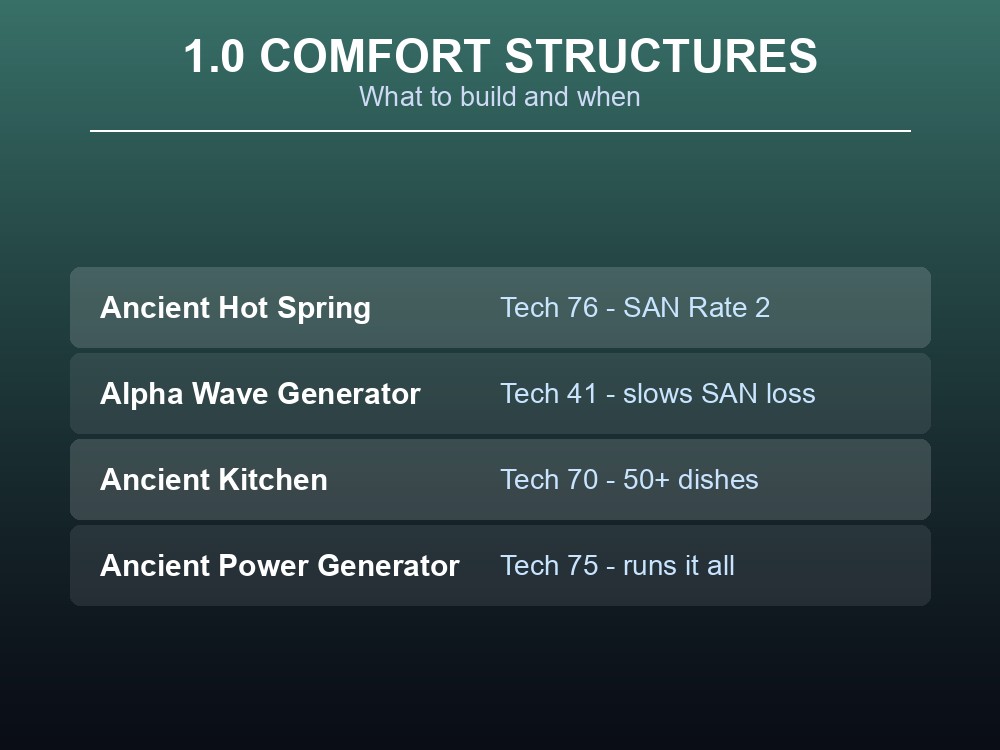Select the word COMFORT in the heading
1000x750 pixels.
(375, 56)
